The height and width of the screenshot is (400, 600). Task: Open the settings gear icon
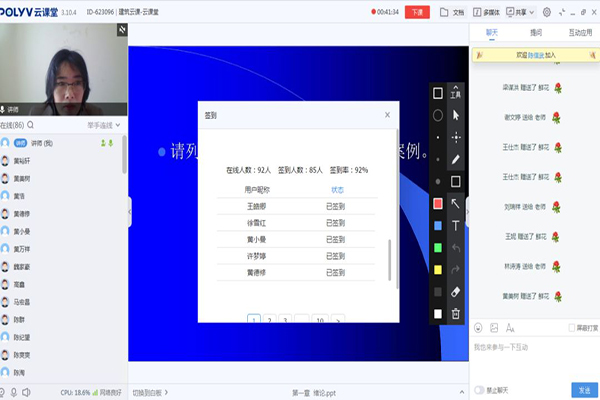click(x=546, y=12)
